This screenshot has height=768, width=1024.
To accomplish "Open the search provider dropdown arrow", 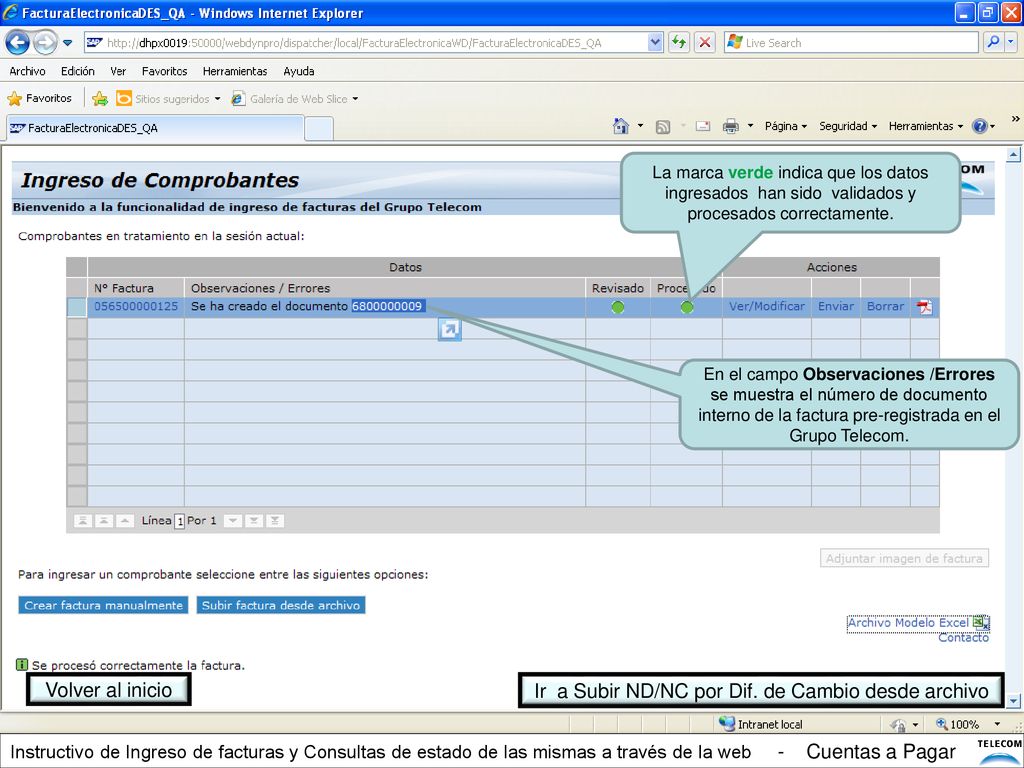I will pos(1011,42).
